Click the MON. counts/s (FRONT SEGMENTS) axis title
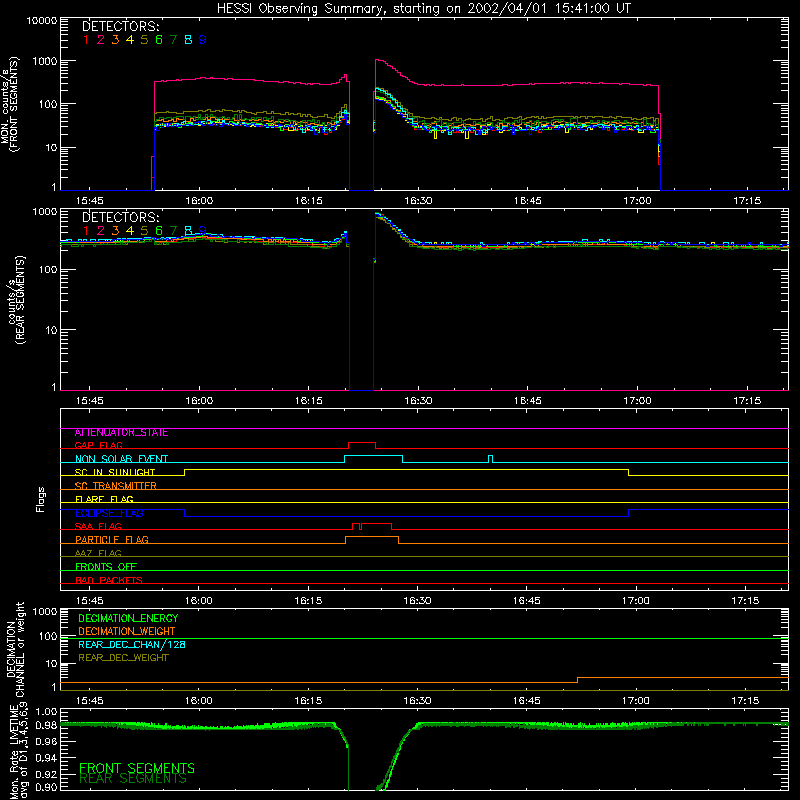This screenshot has height=800, width=800. point(9,105)
